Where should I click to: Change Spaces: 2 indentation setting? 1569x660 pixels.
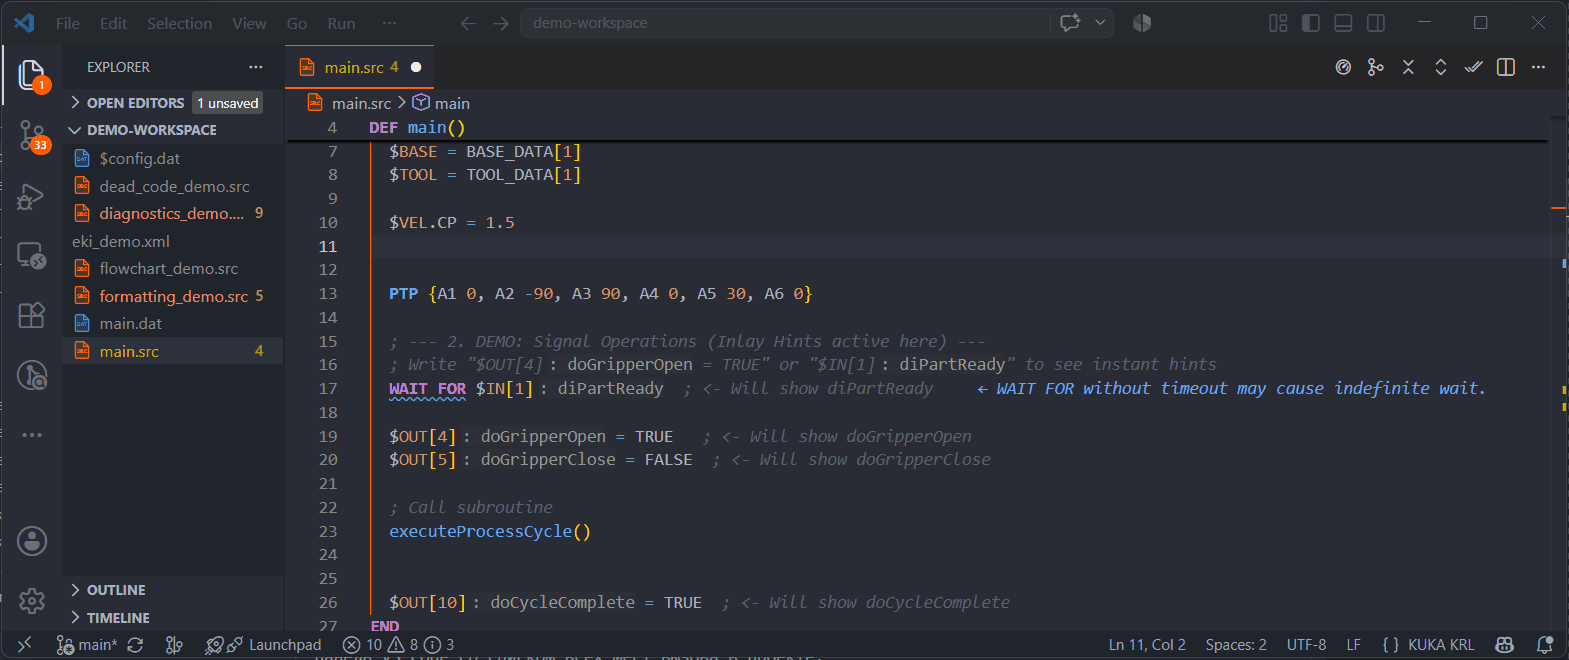click(1236, 645)
